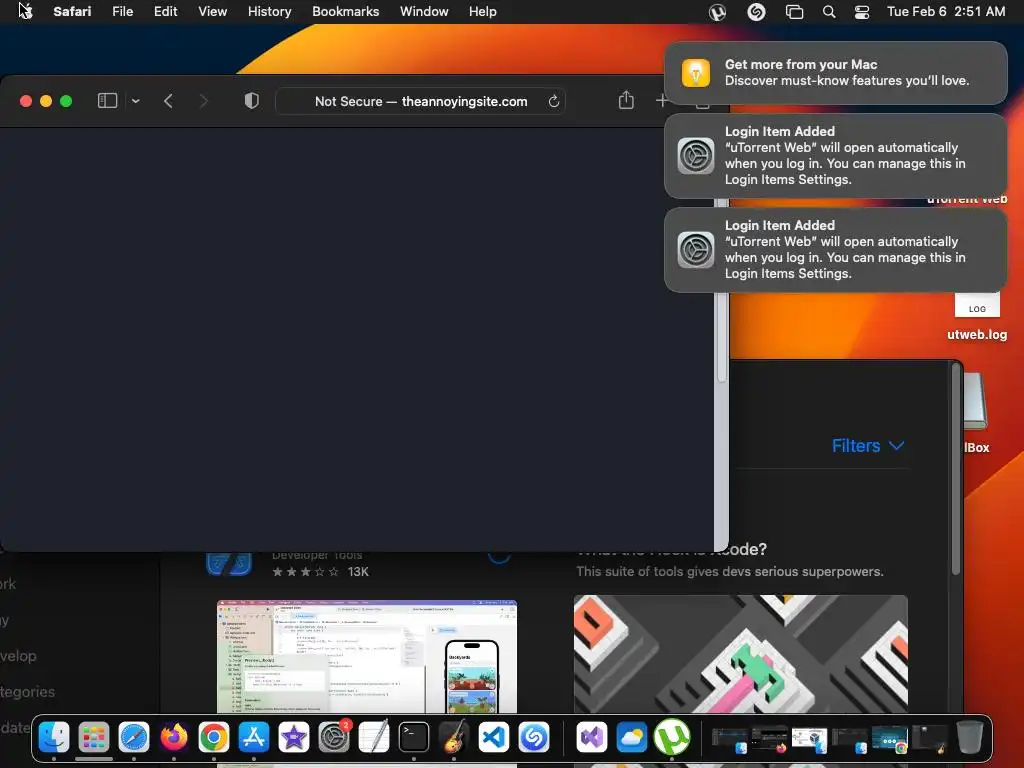Open Safari privacy report shield

pyautogui.click(x=251, y=101)
